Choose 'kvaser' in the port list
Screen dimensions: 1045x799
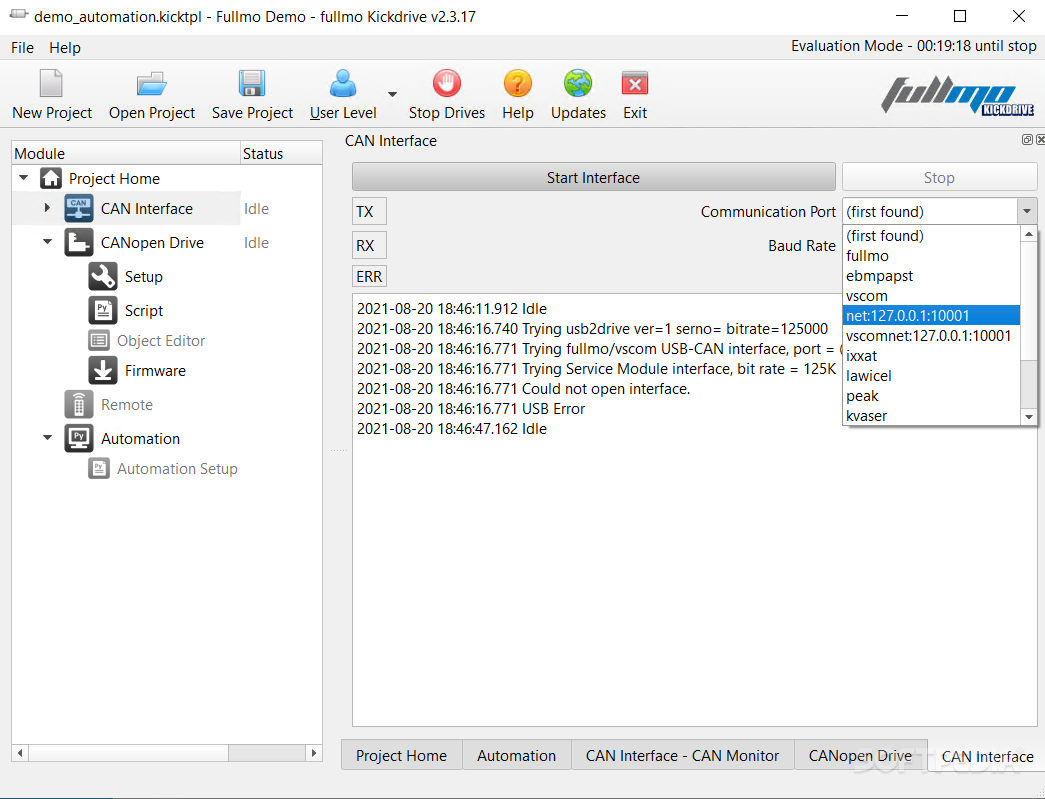pyautogui.click(x=931, y=416)
